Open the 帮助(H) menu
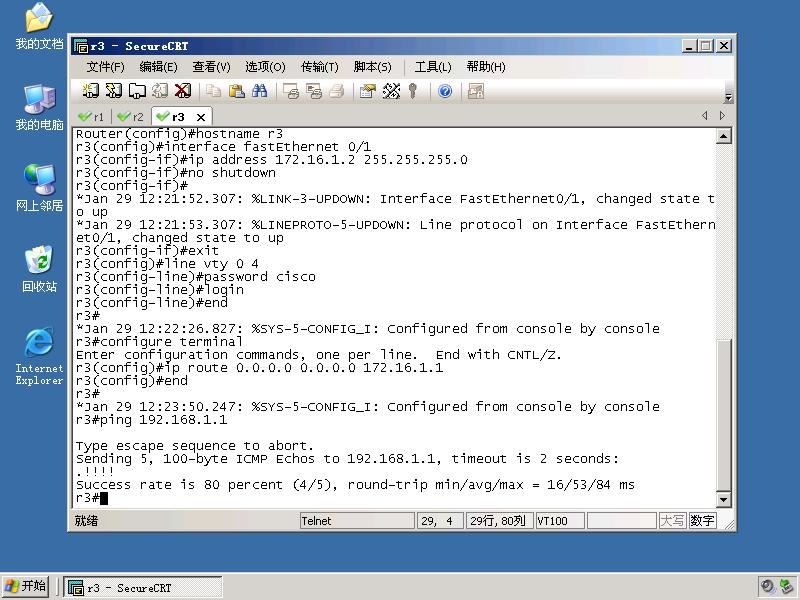The image size is (800, 600). click(x=486, y=67)
